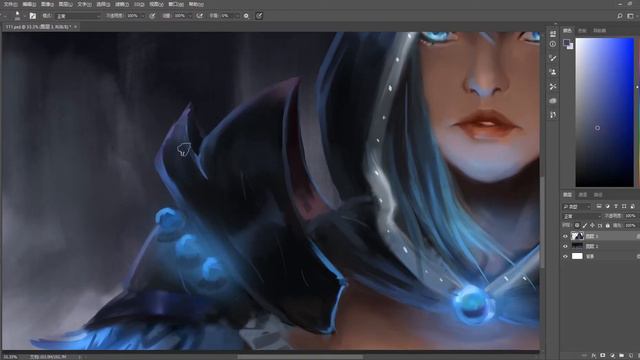Screen dimensions: 640x360
Task: Toggle the brush settings panel button in options bar
Action: 33,16
